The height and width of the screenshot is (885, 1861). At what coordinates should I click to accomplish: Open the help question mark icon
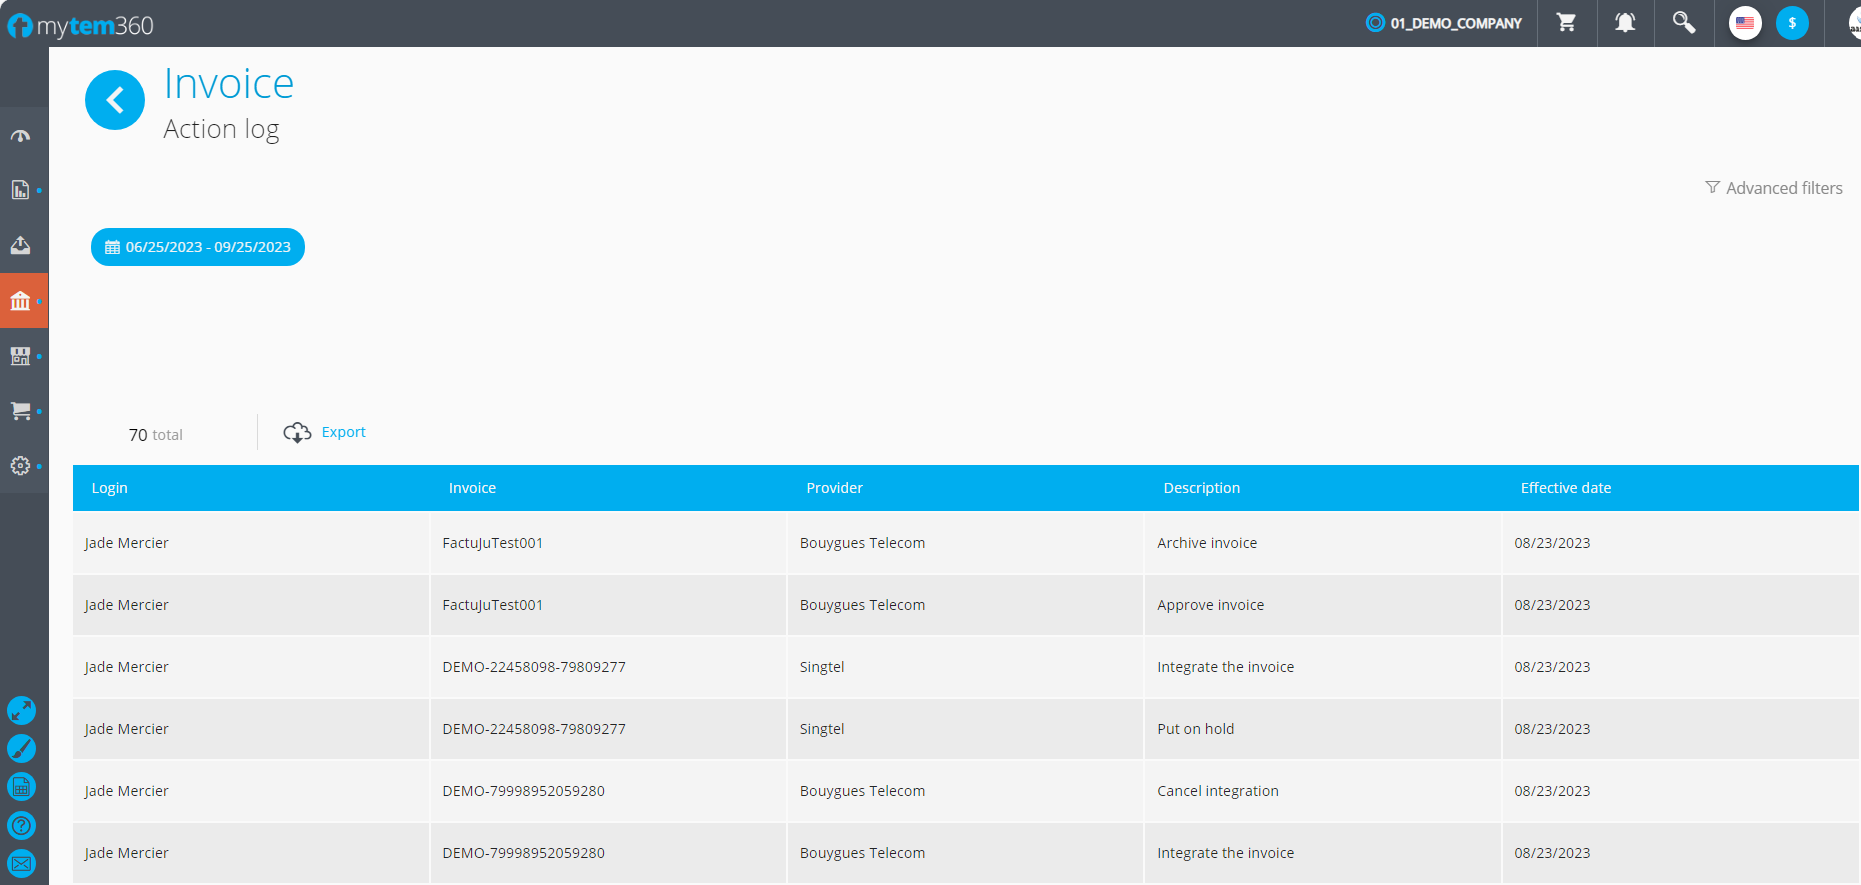21,825
